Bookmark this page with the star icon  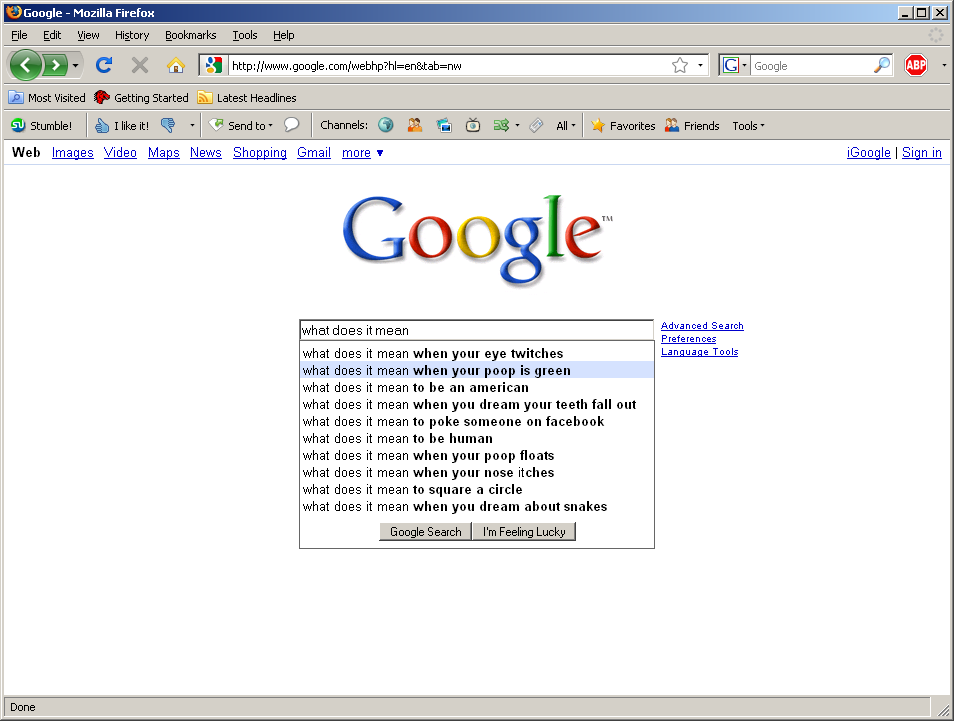[680, 66]
